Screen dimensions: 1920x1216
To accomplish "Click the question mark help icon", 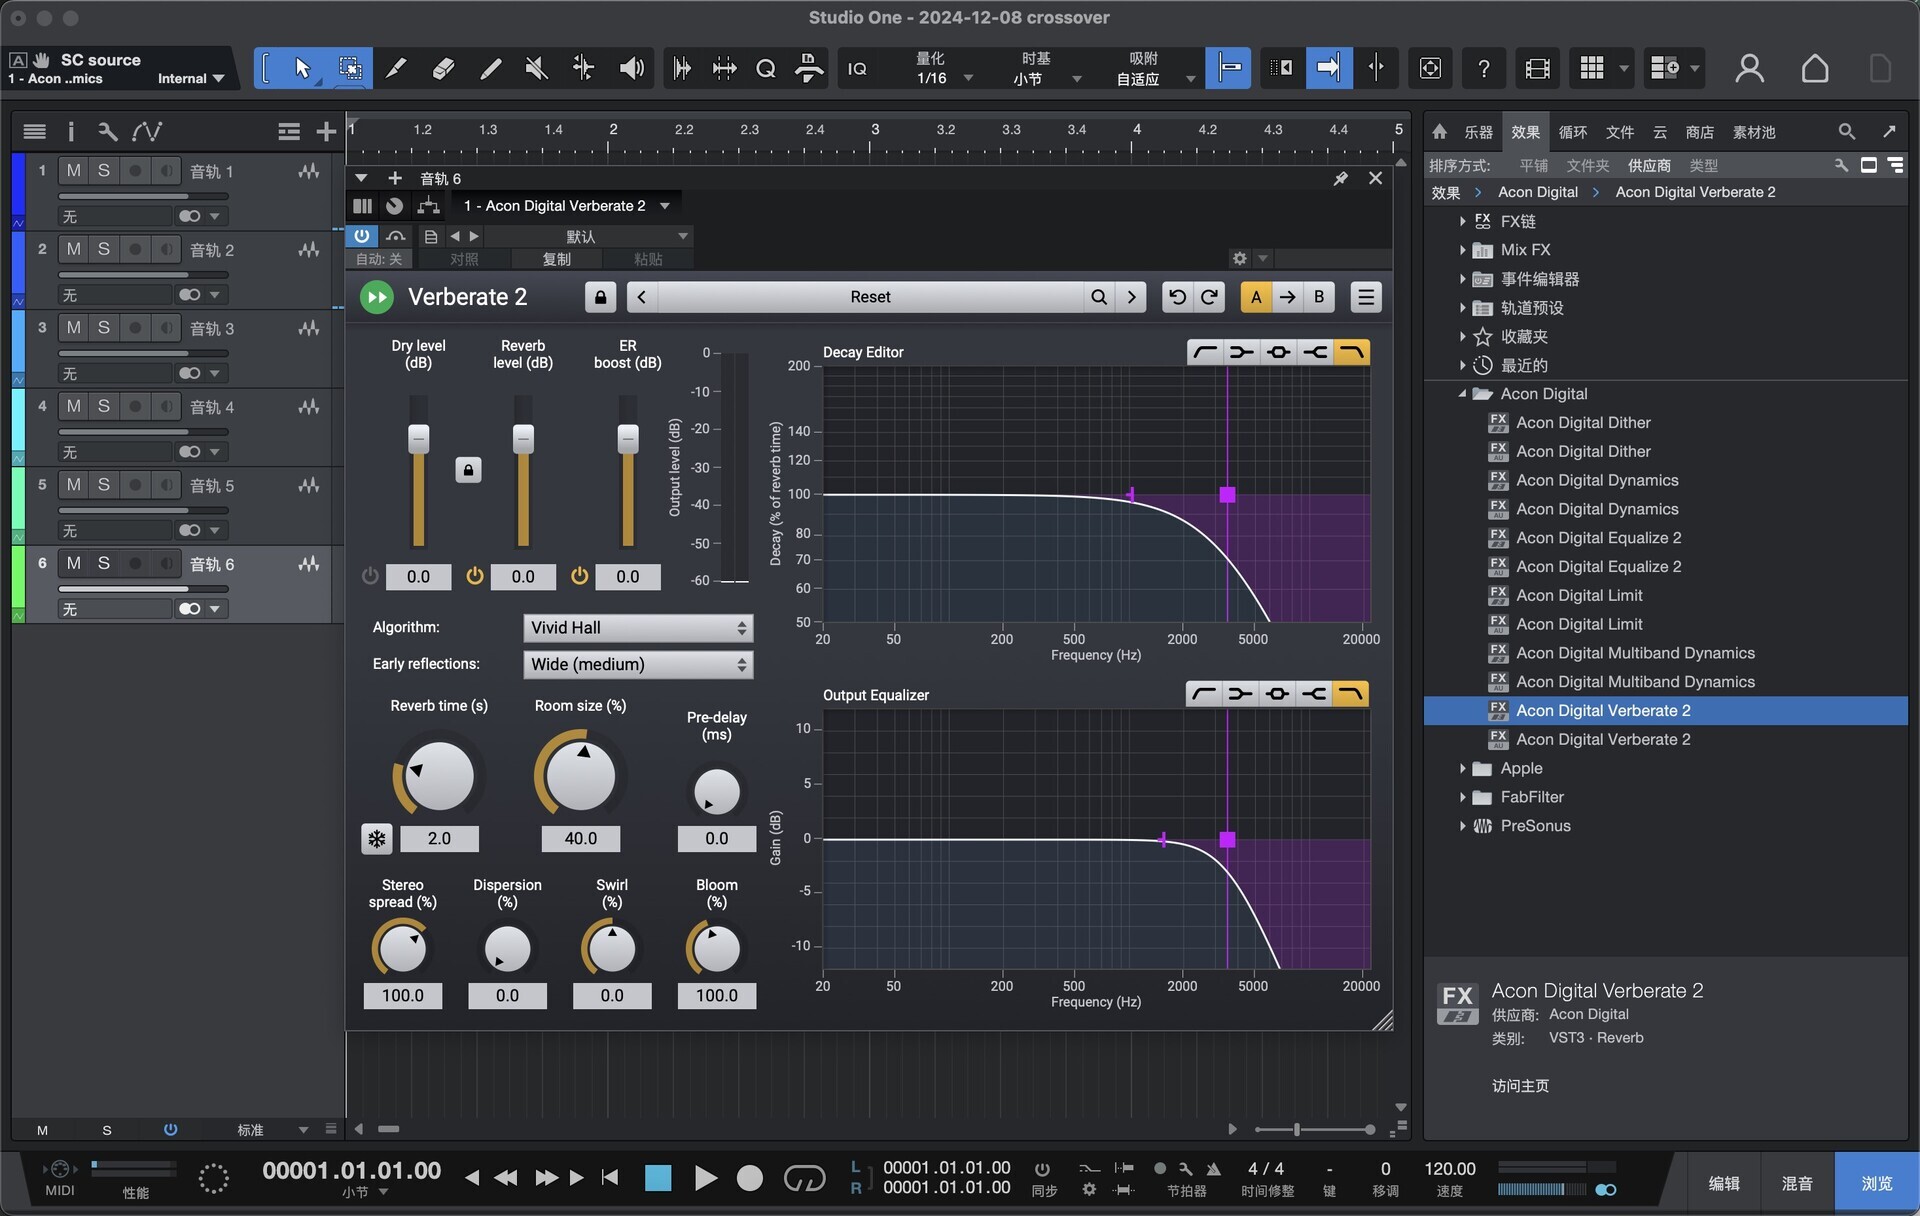I will tap(1484, 68).
